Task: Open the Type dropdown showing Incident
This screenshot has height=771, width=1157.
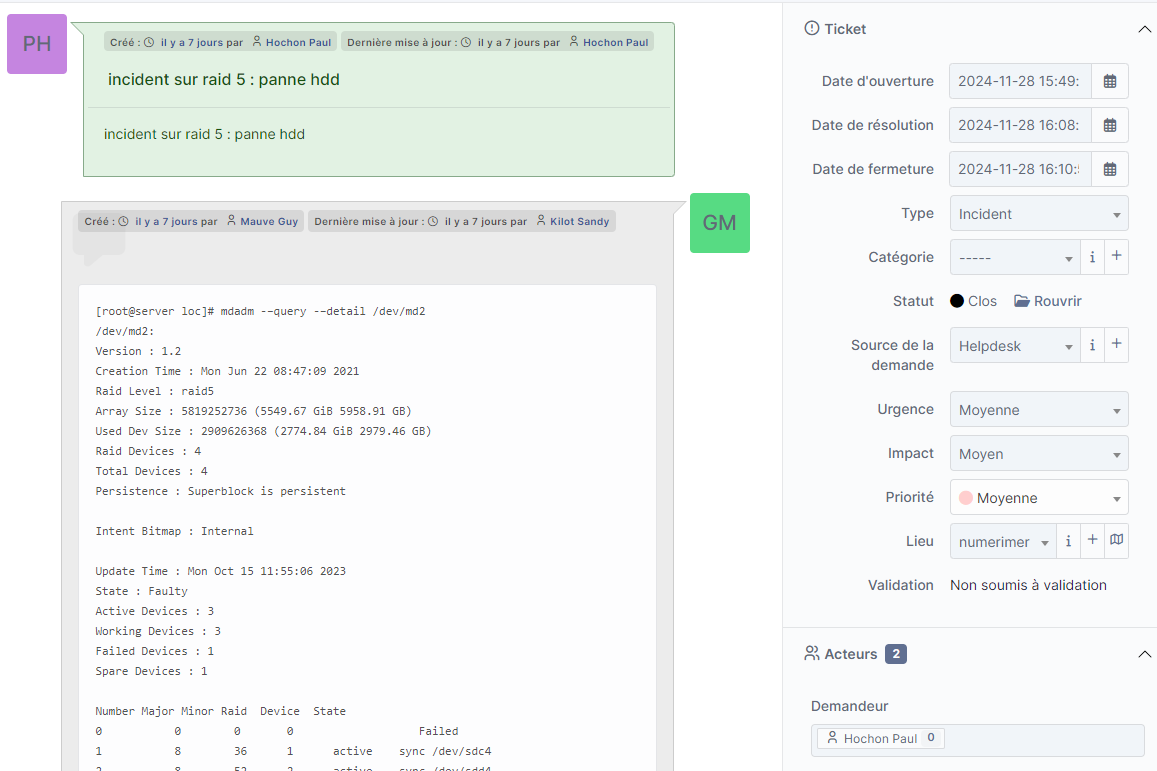Action: click(x=1038, y=214)
